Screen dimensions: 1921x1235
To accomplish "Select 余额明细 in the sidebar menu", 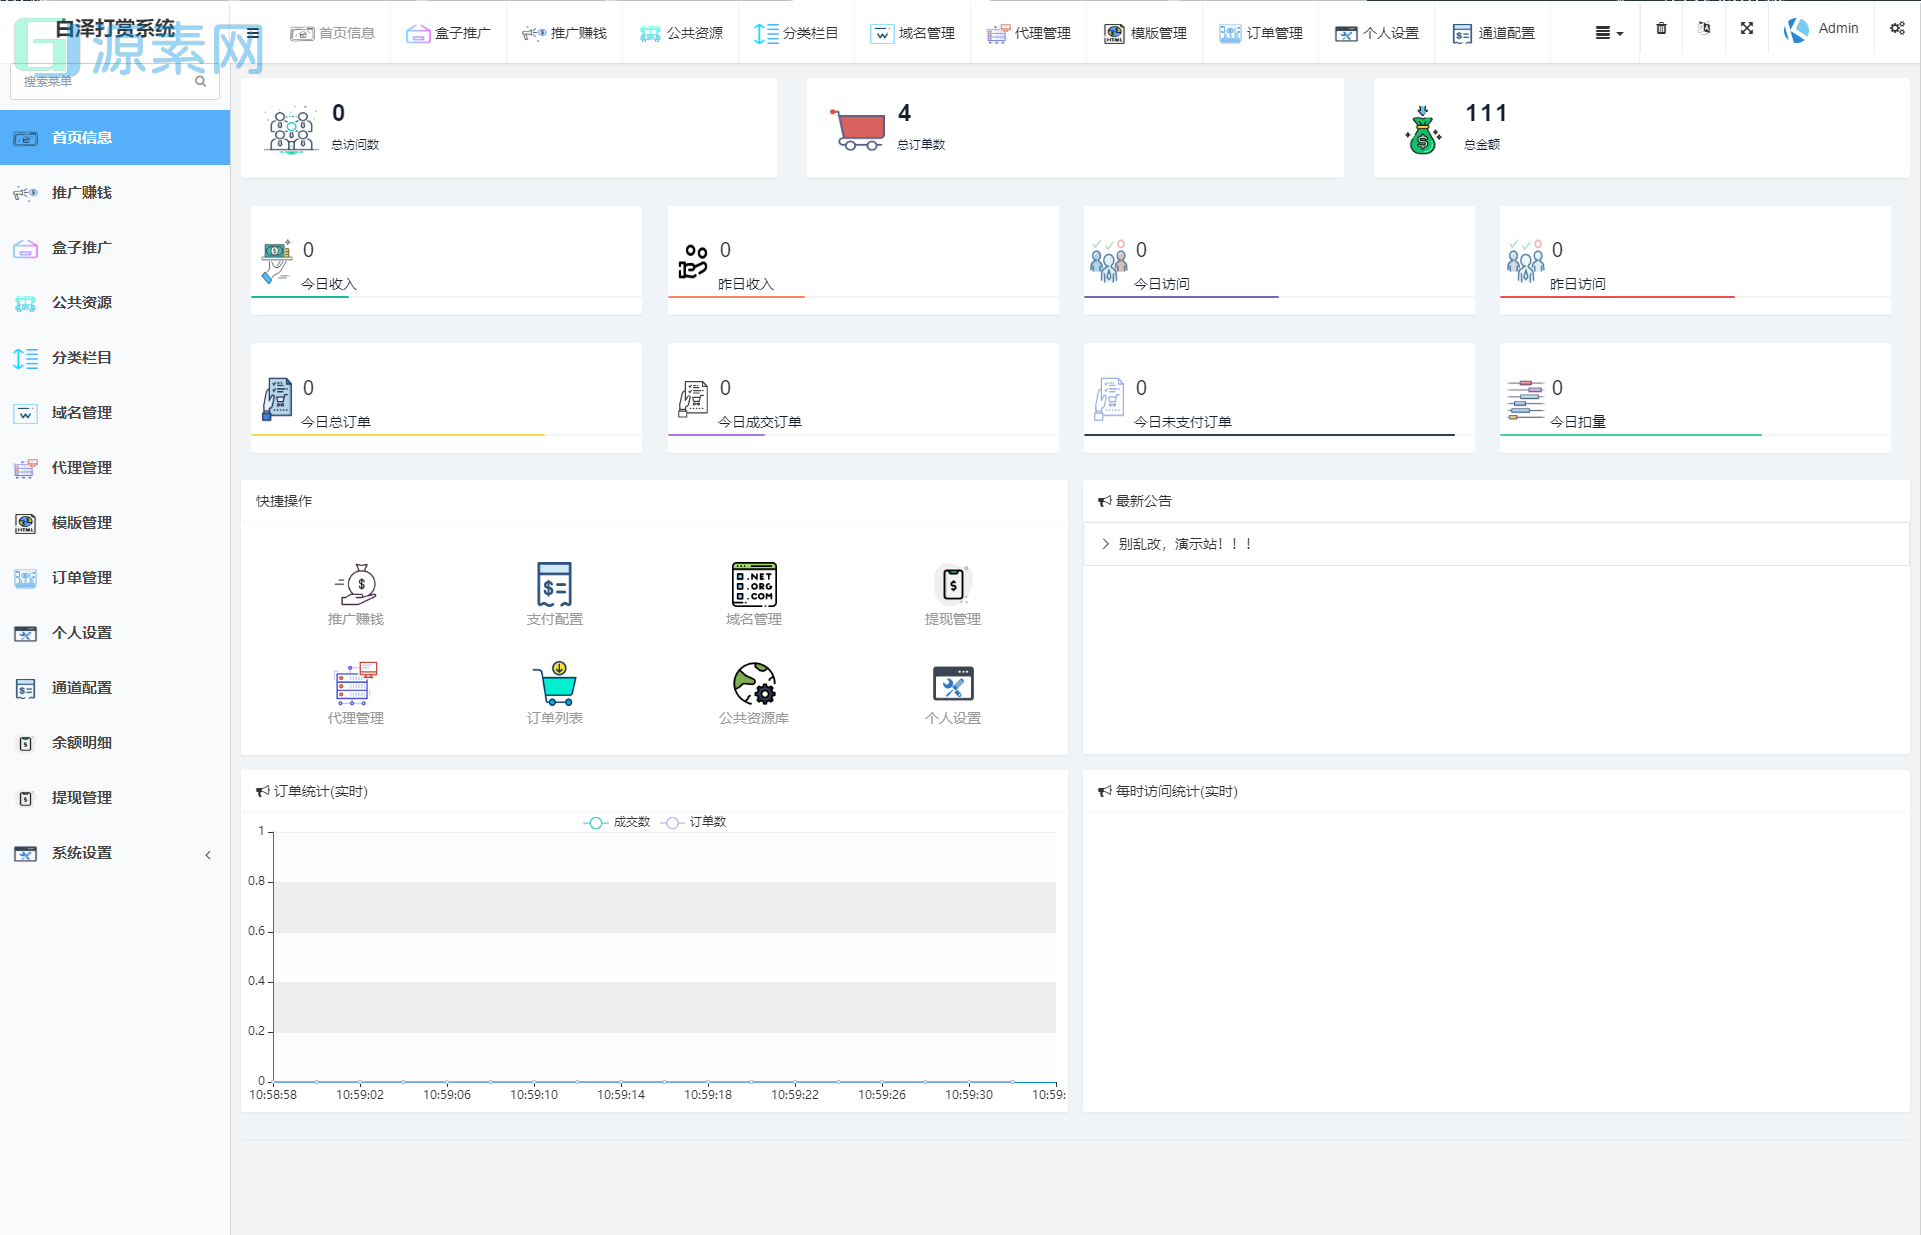I will click(82, 743).
